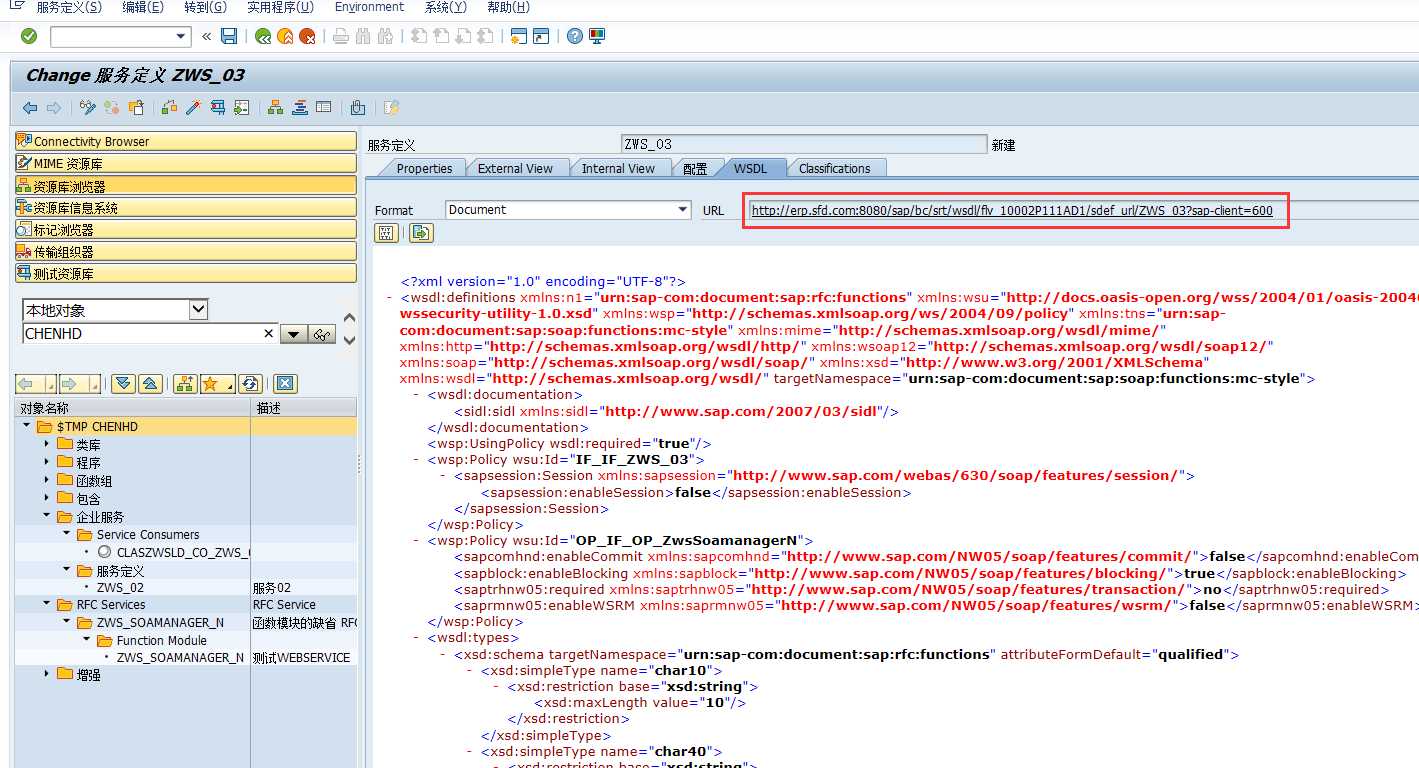
Task: Click the display navigation window icon
Action: 299,108
